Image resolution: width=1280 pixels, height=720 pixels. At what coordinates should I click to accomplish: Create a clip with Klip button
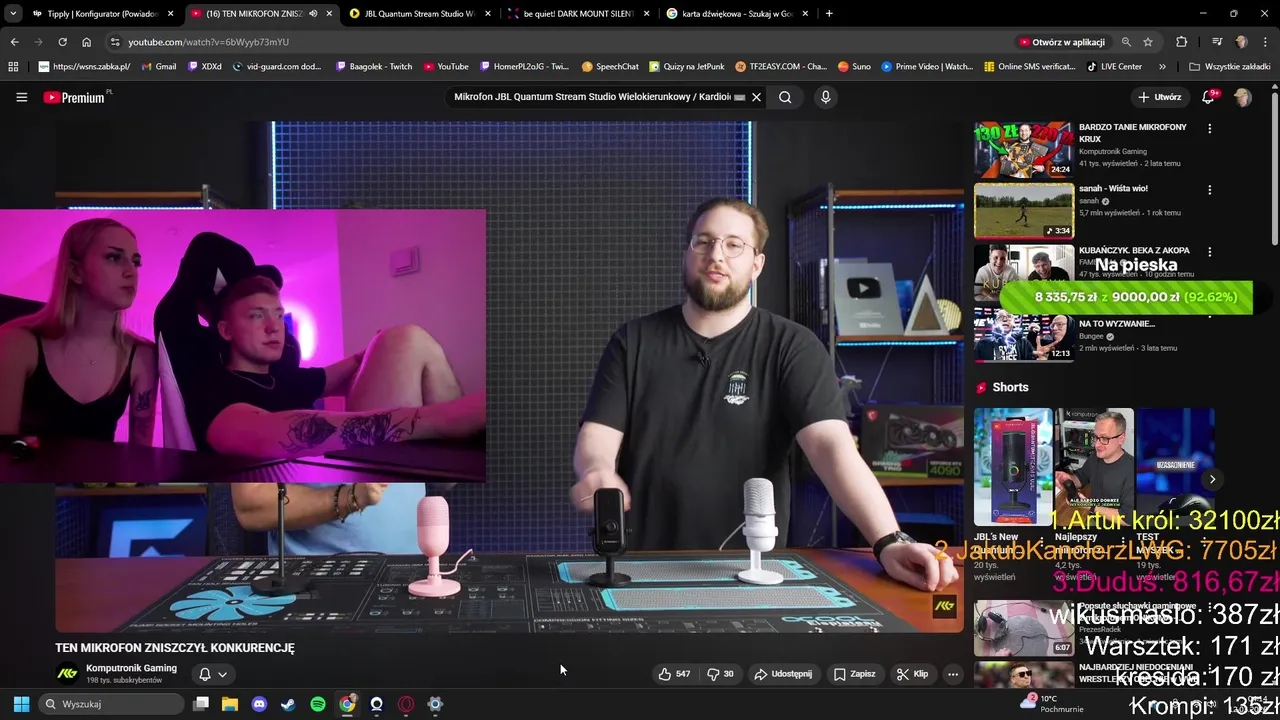click(x=913, y=674)
